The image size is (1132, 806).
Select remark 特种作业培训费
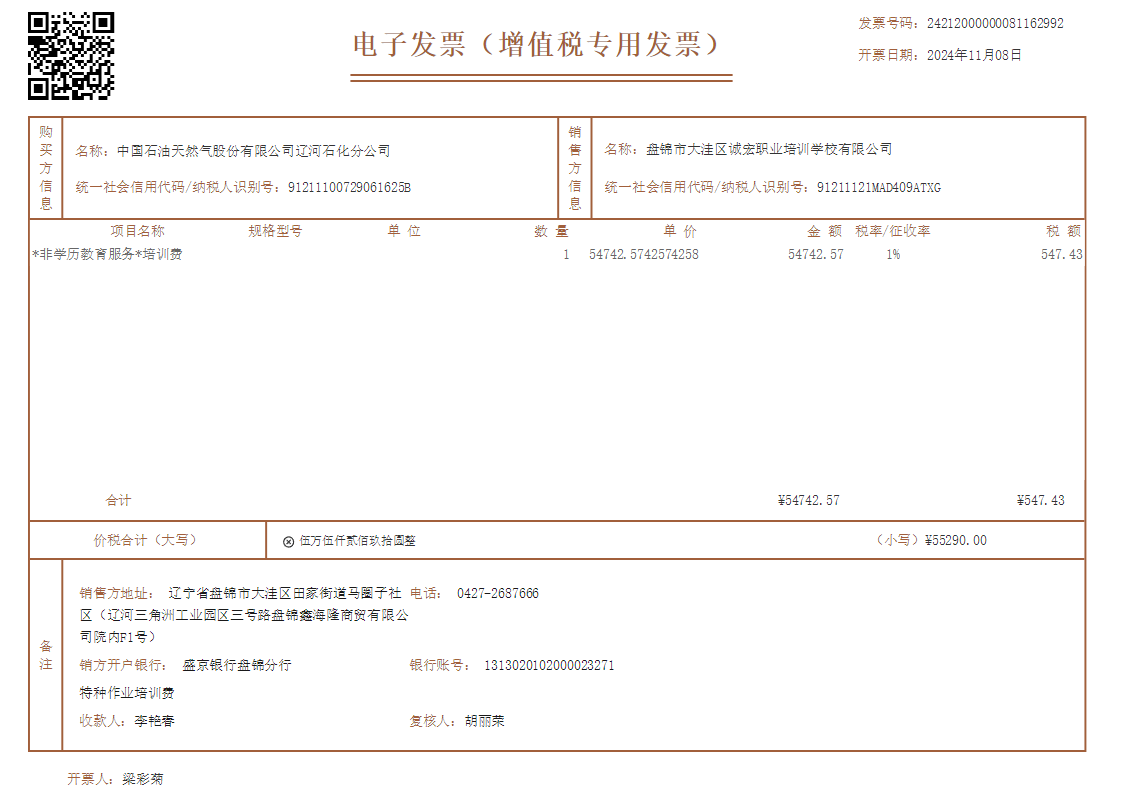point(127,693)
